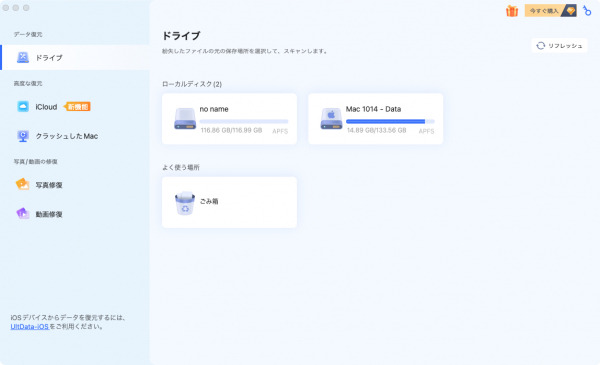Click the trash bin icon
This screenshot has height=365, width=600.
click(185, 203)
